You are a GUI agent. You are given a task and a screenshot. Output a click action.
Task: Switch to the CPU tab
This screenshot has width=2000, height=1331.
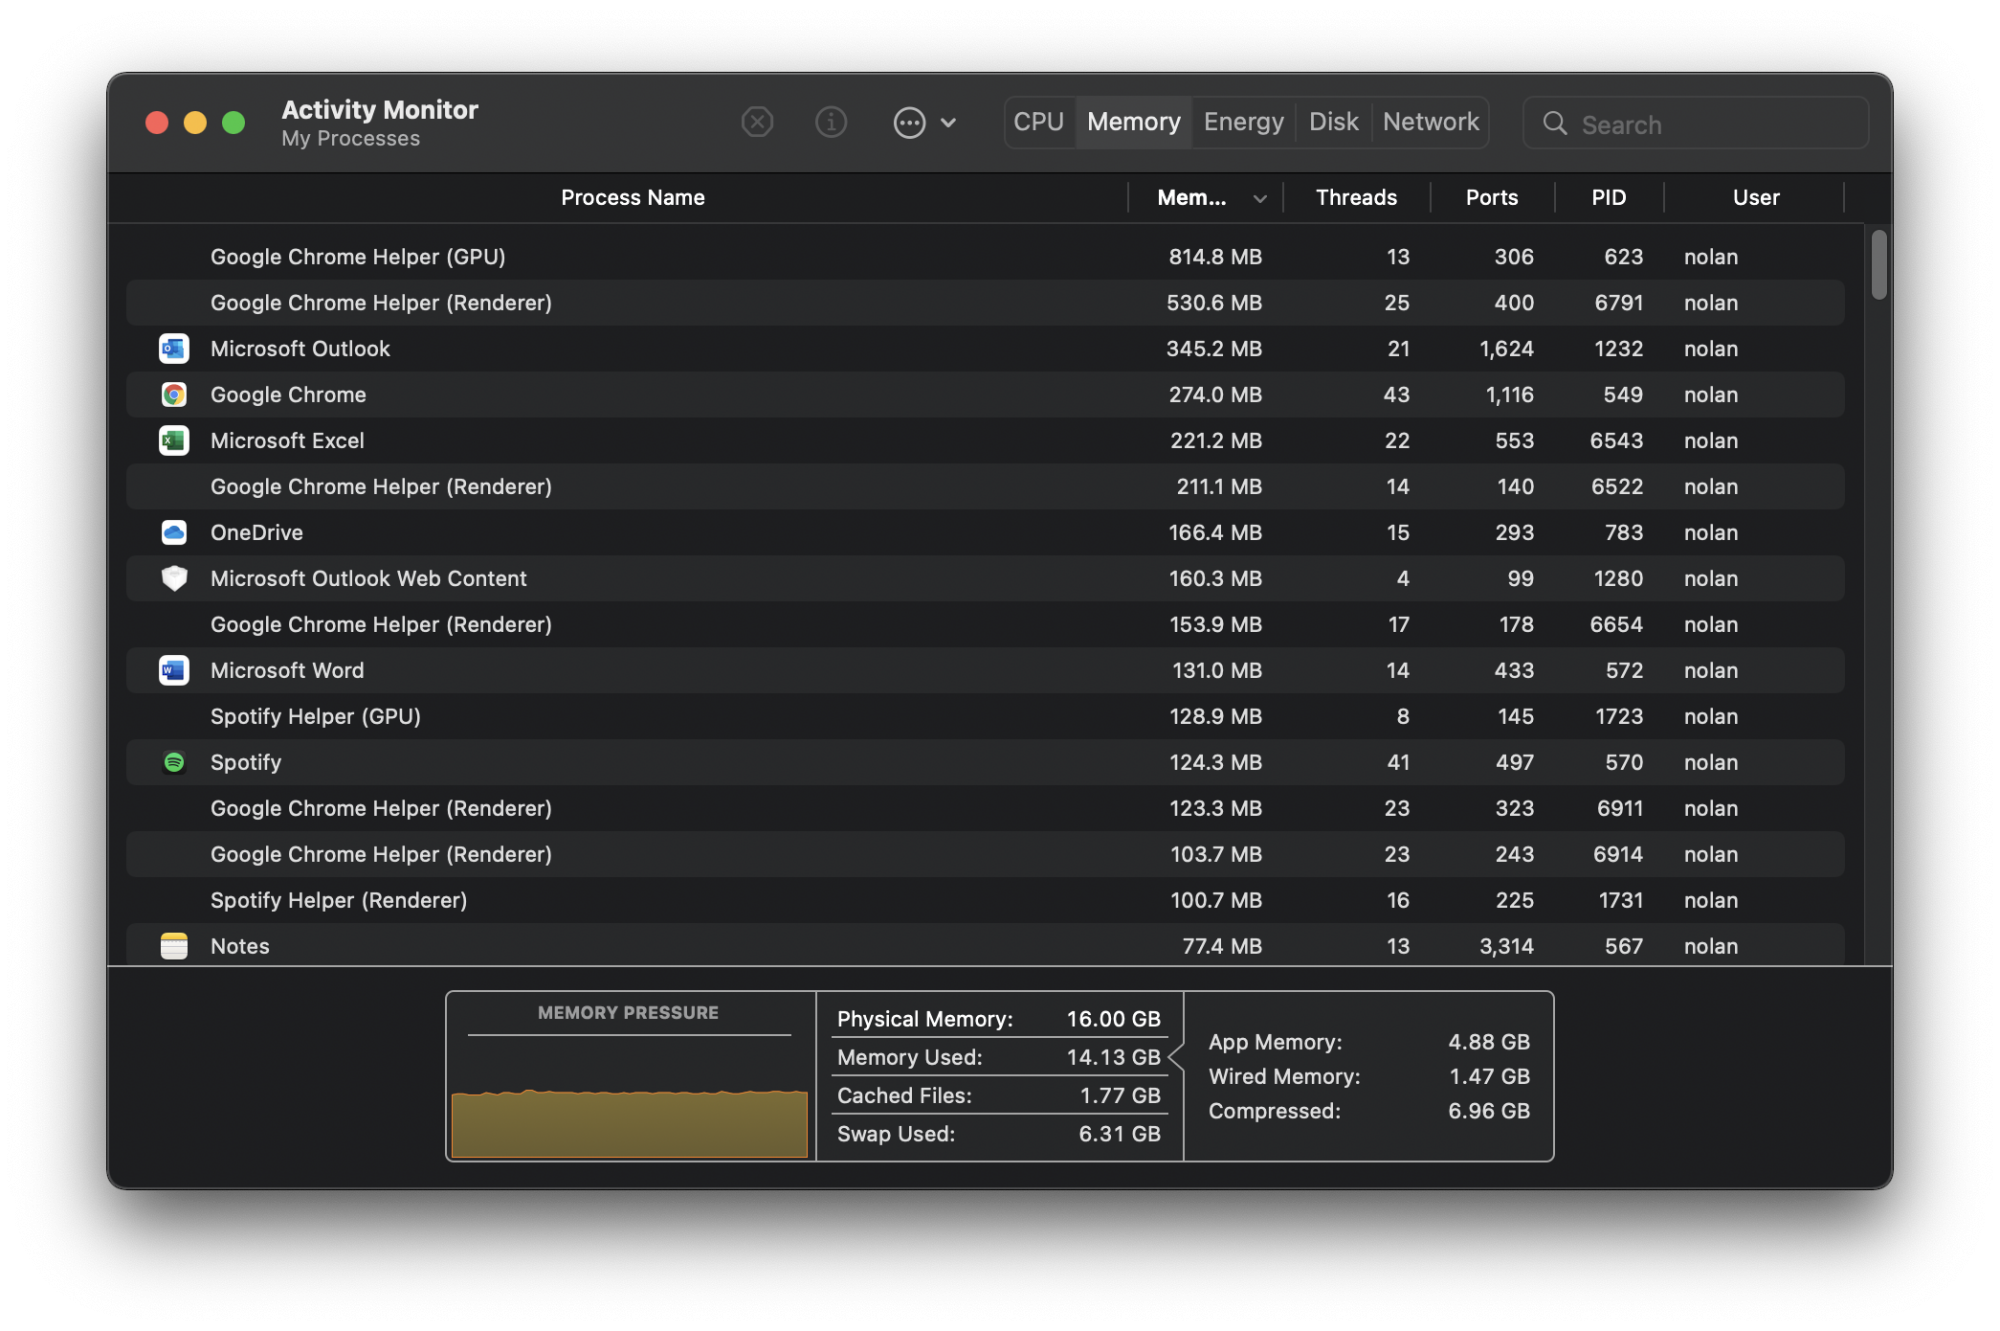[x=1039, y=121]
